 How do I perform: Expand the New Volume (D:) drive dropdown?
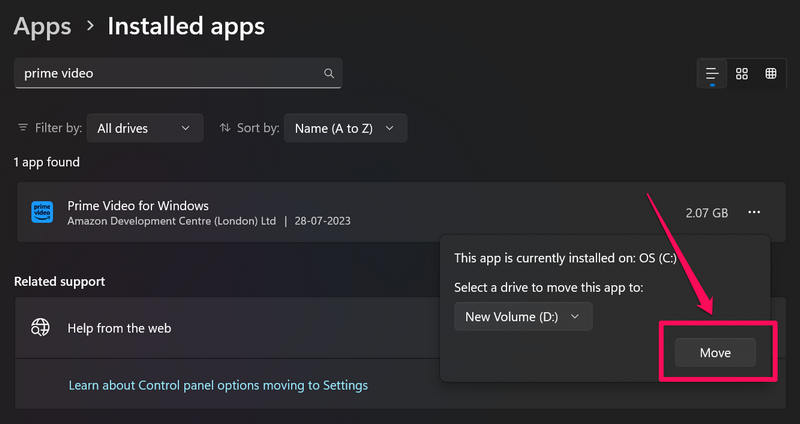click(x=522, y=317)
